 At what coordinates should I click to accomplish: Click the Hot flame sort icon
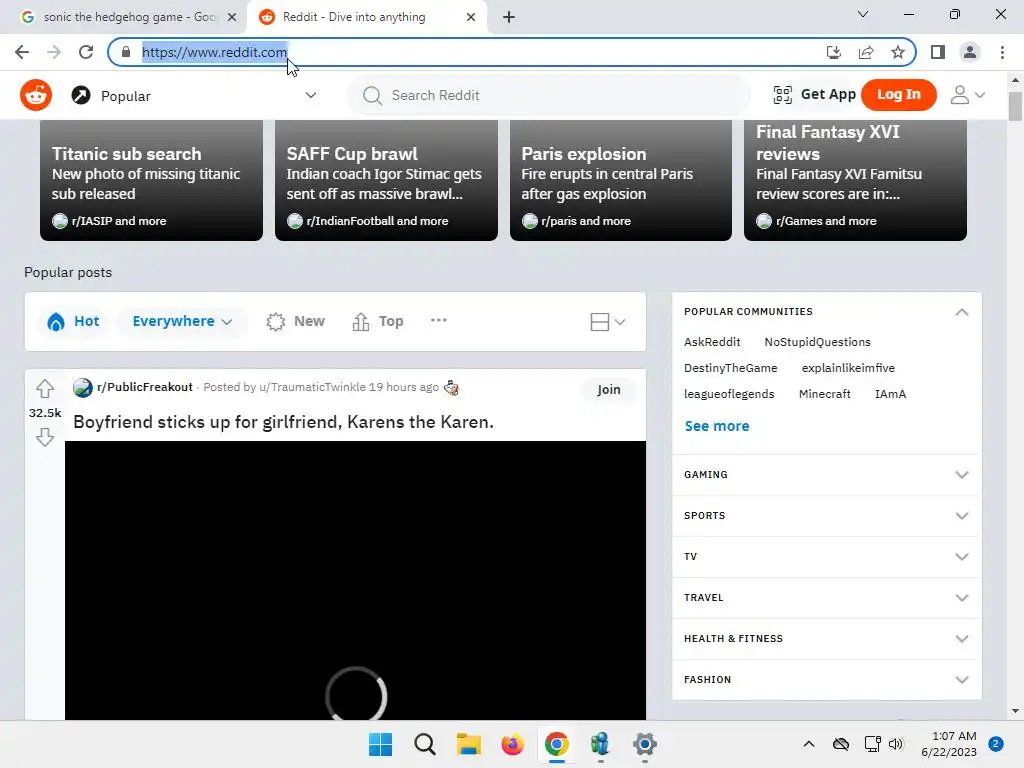coord(56,321)
